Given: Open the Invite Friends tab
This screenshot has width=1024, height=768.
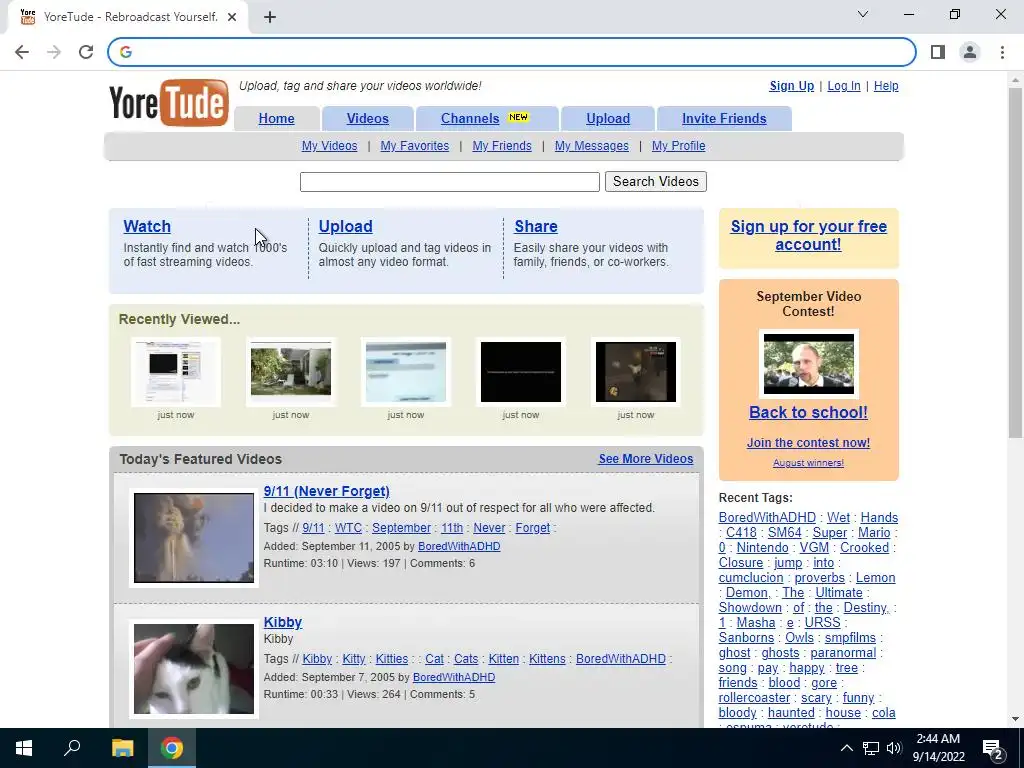Looking at the screenshot, I should point(724,118).
